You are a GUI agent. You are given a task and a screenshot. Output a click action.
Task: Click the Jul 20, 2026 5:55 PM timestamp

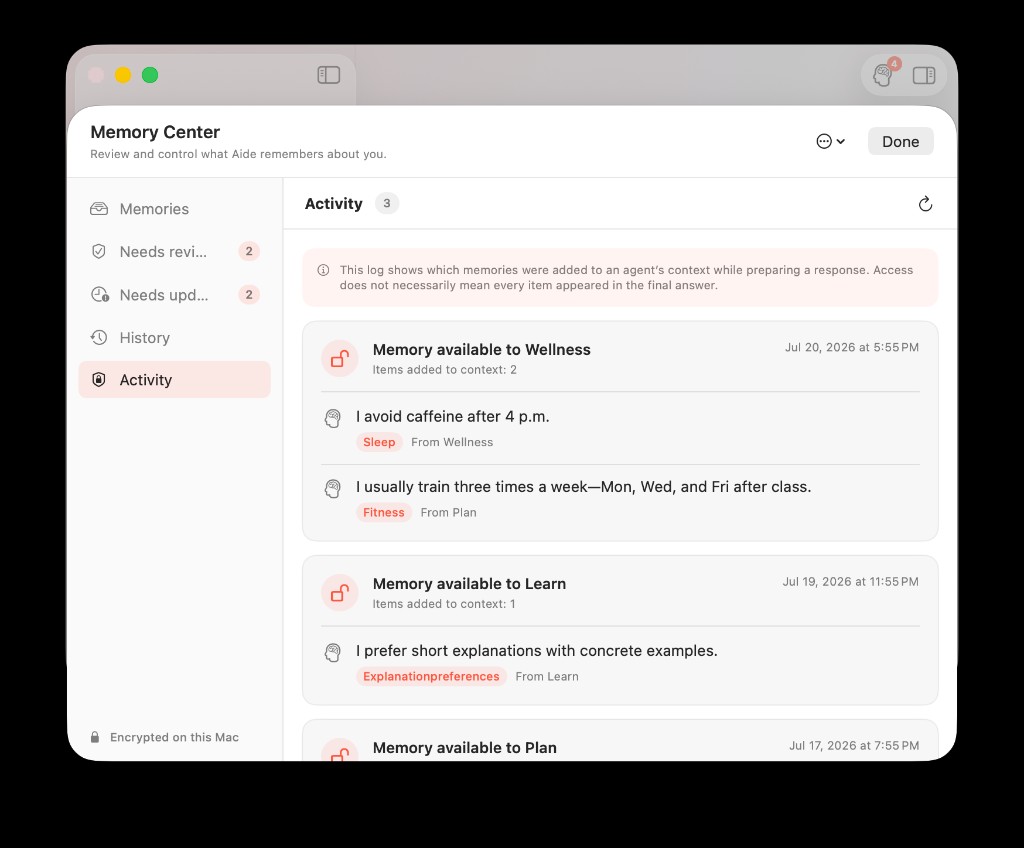pos(852,348)
